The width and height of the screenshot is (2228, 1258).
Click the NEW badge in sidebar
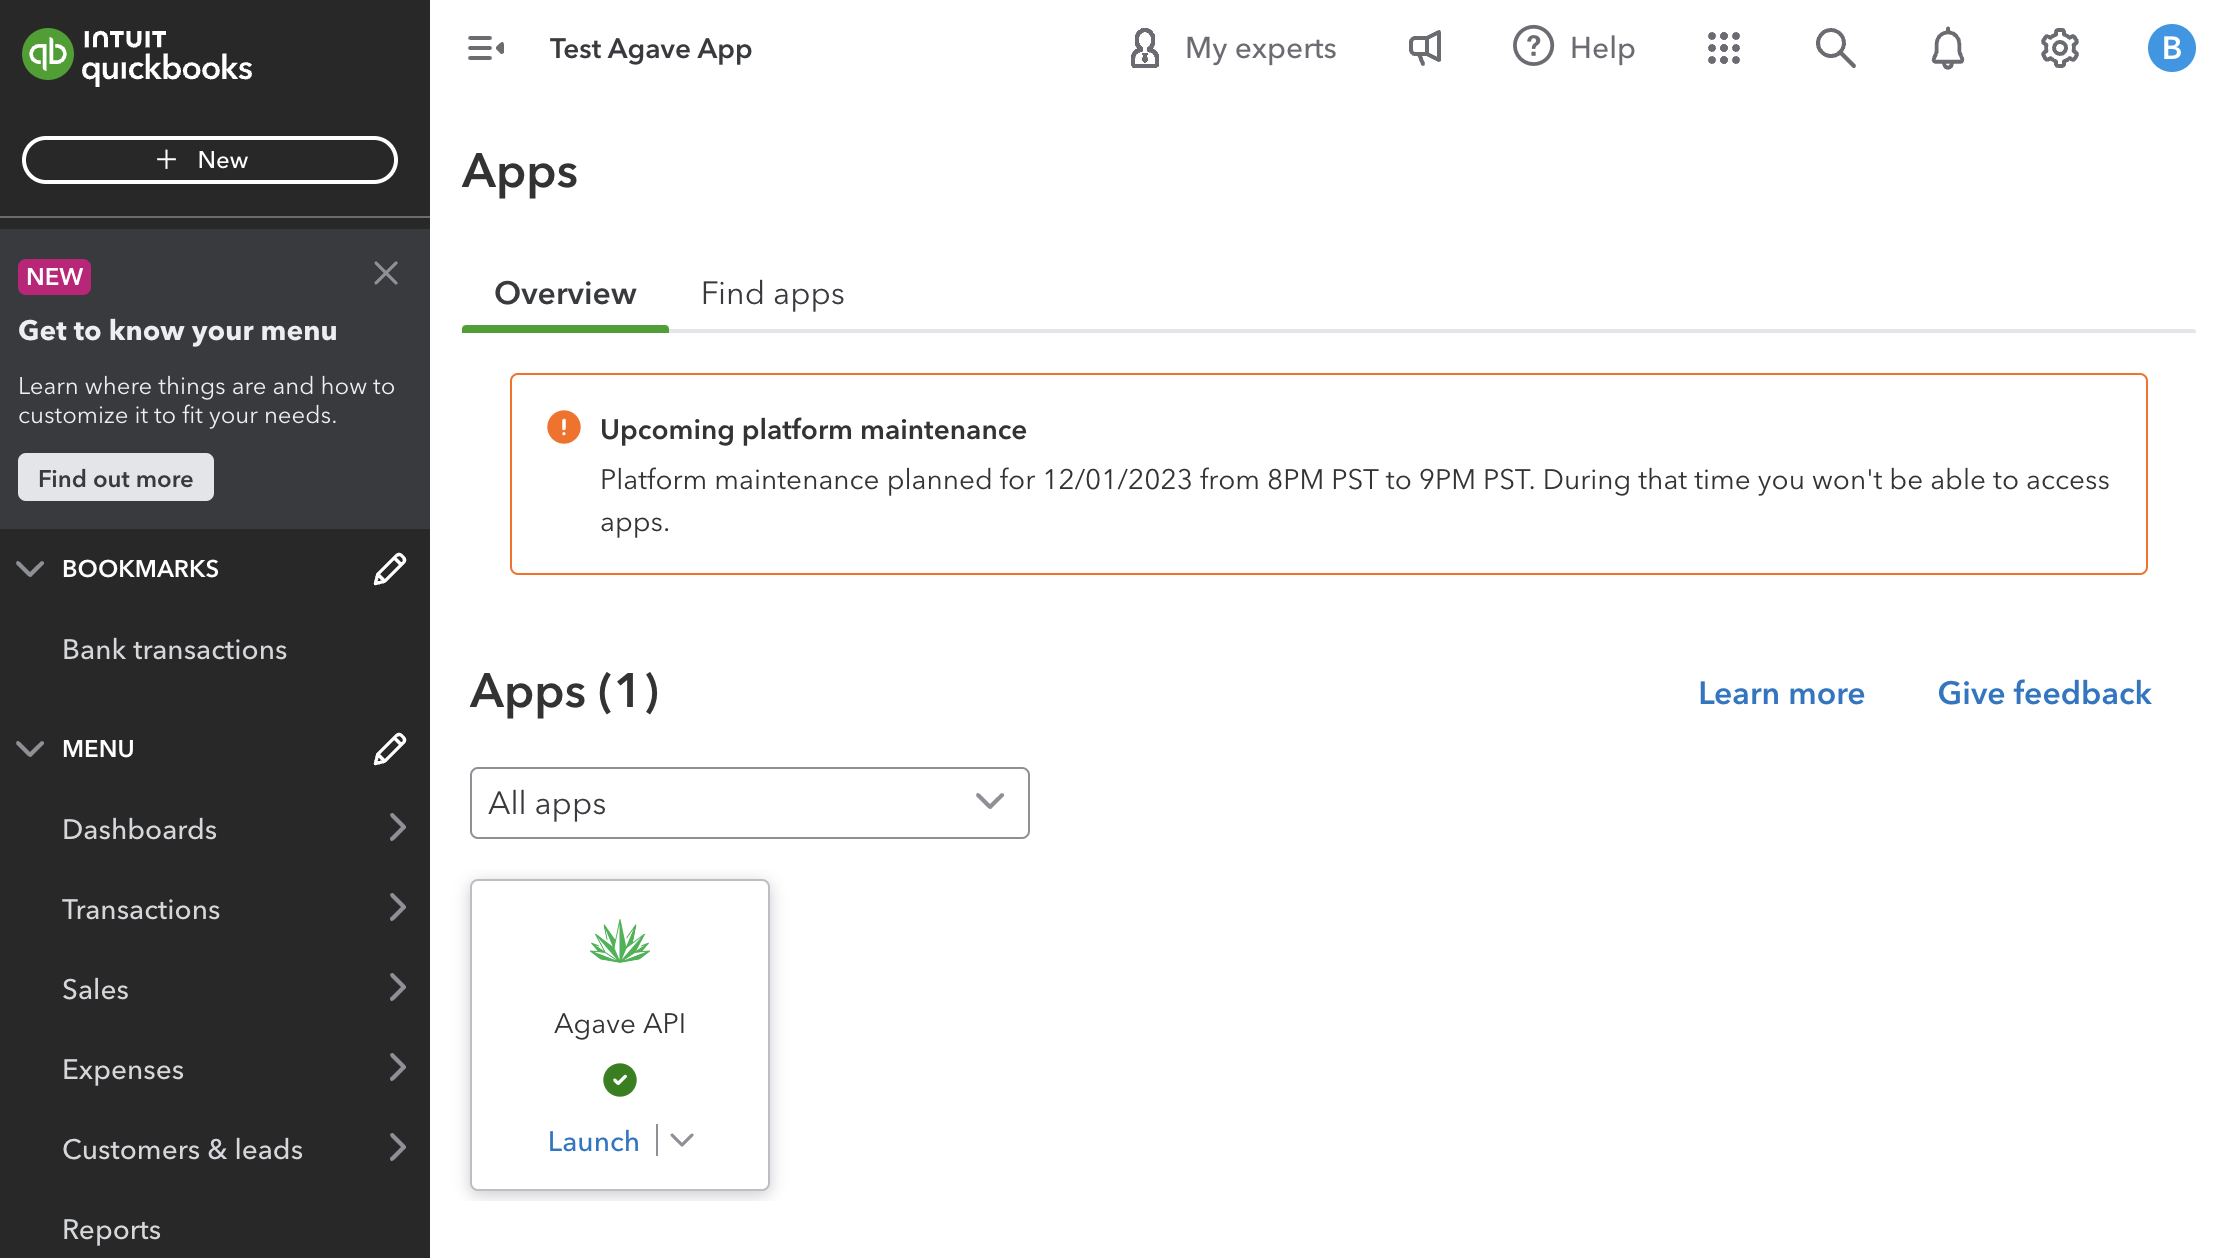[x=55, y=277]
